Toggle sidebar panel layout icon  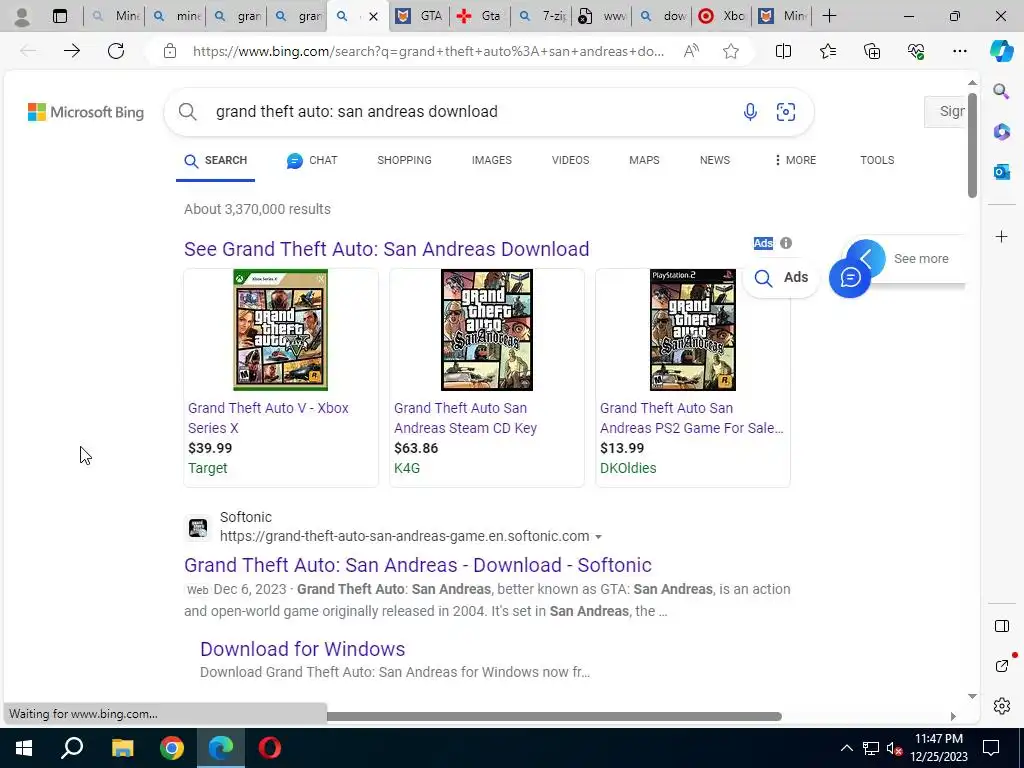pos(1001,626)
